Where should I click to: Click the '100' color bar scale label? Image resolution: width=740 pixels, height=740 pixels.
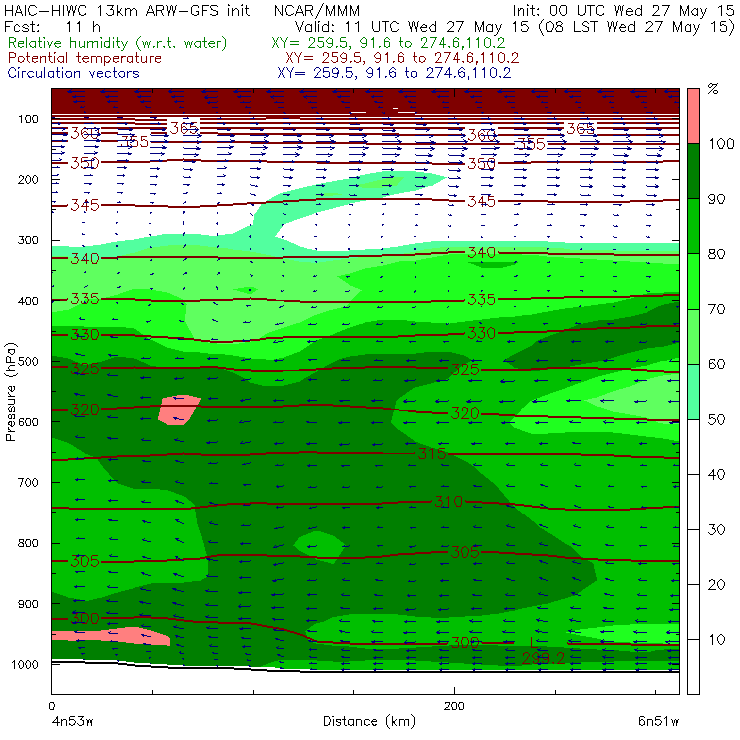pyautogui.click(x=722, y=143)
